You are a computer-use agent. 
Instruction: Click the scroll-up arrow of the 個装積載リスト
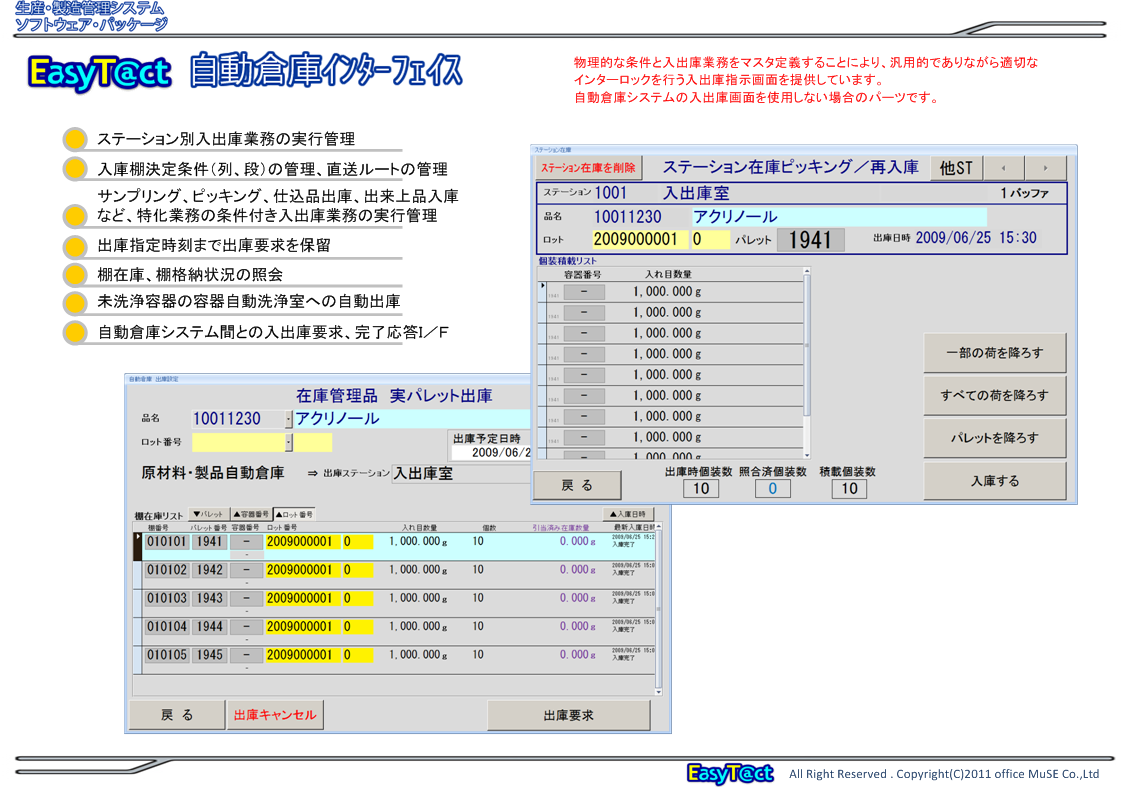(806, 272)
